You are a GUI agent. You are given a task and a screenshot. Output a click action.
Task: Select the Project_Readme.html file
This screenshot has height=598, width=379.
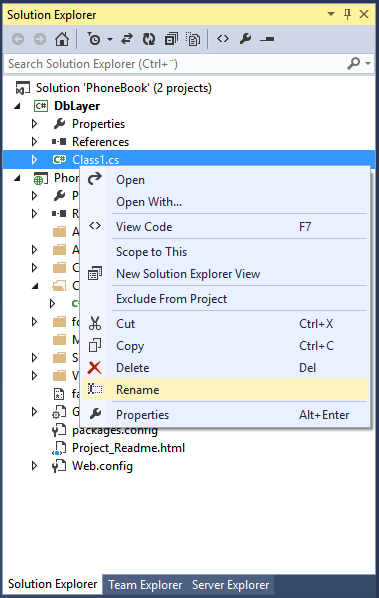(x=128, y=448)
